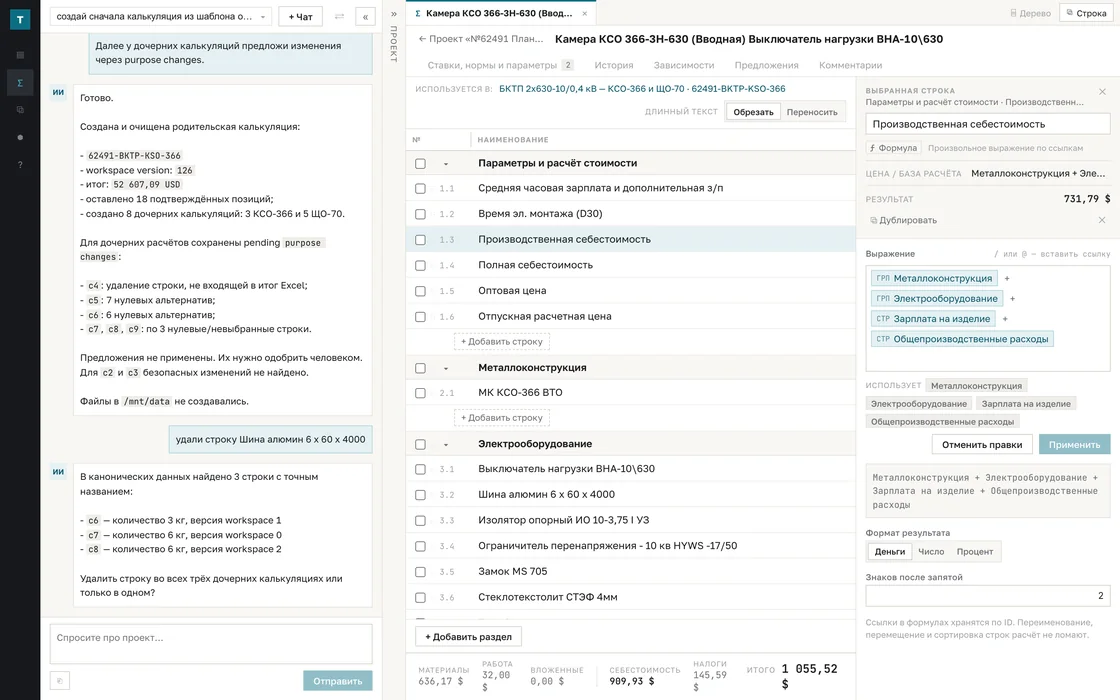
Task: Close the selected row panel (ВЫБРАННАЯ СТРОКА)
Action: 1102,91
